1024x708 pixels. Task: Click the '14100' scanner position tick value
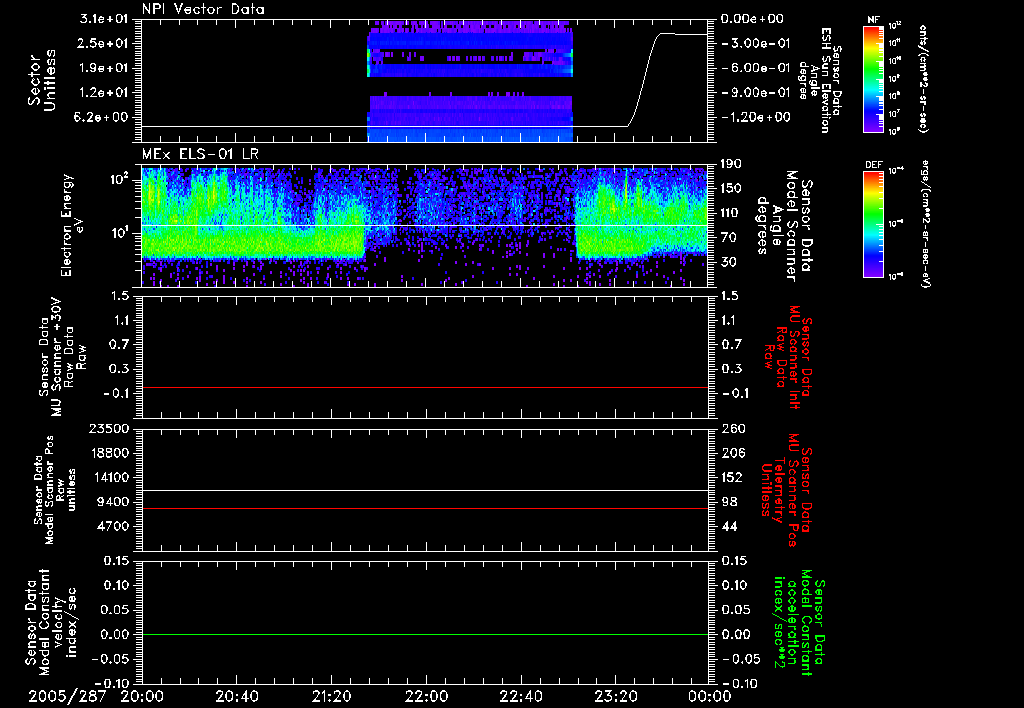108,477
